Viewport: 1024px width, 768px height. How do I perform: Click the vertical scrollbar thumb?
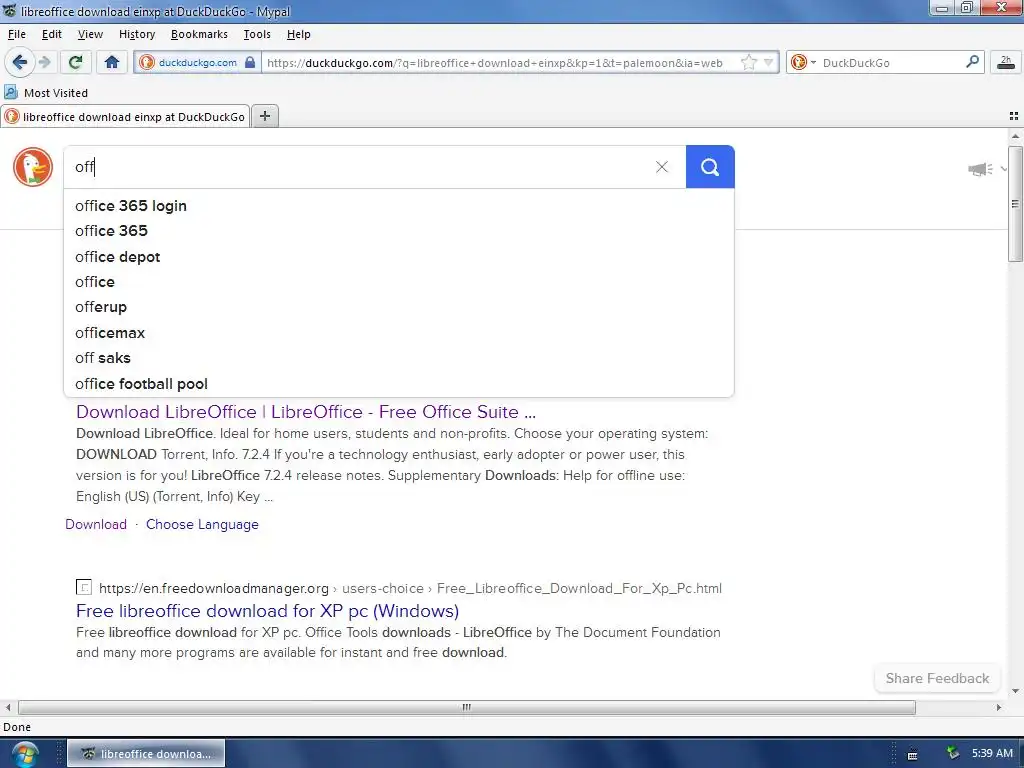[1015, 204]
